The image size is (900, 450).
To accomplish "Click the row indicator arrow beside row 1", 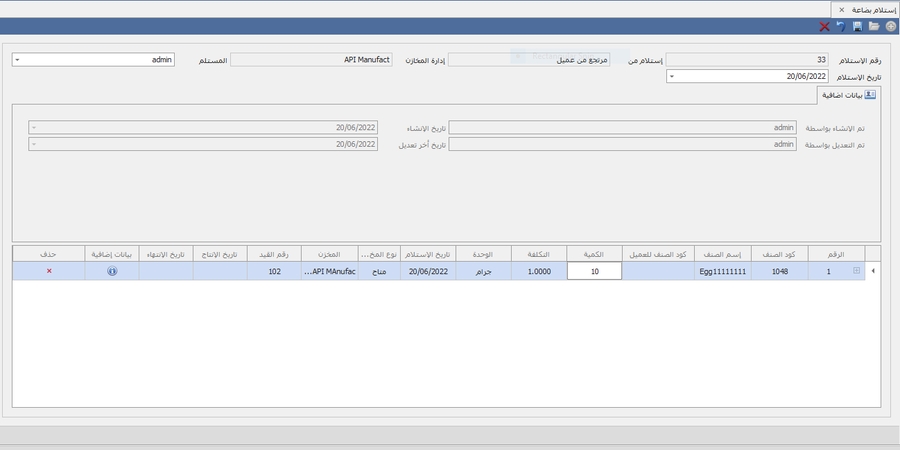I will point(874,271).
